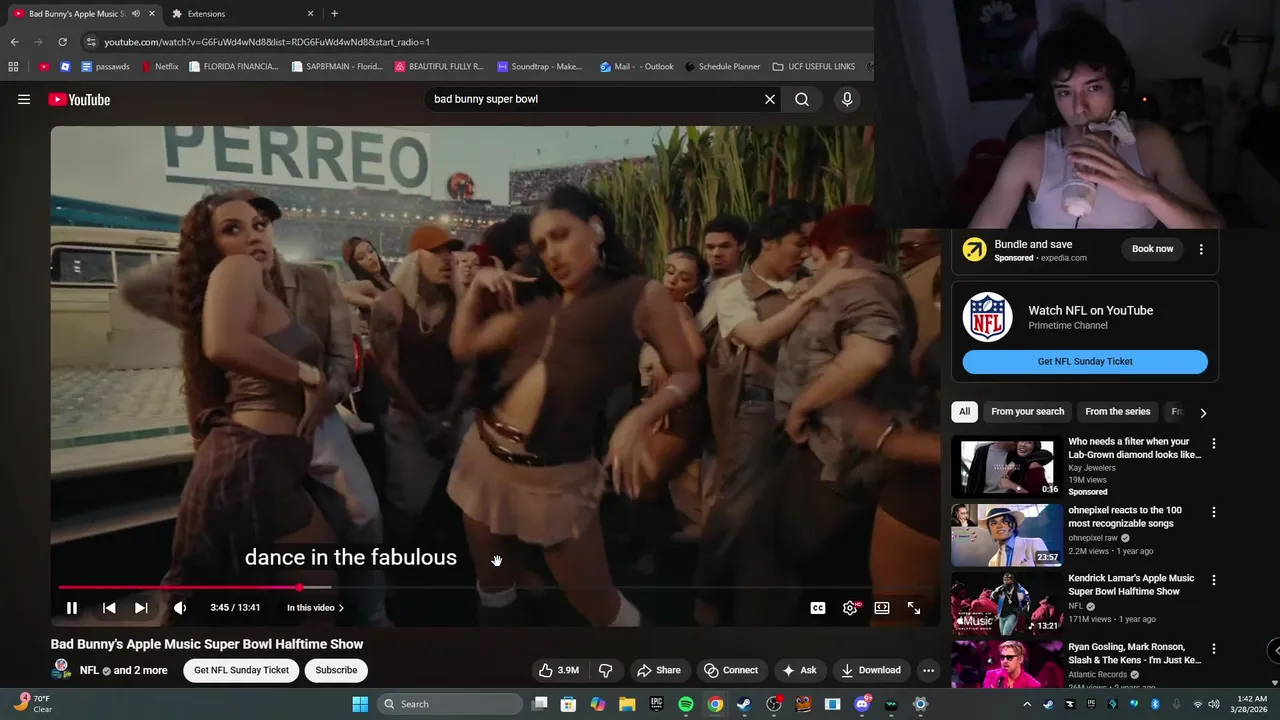This screenshot has width=1280, height=720.
Task: Select the 'All' filter chip
Action: tap(964, 411)
